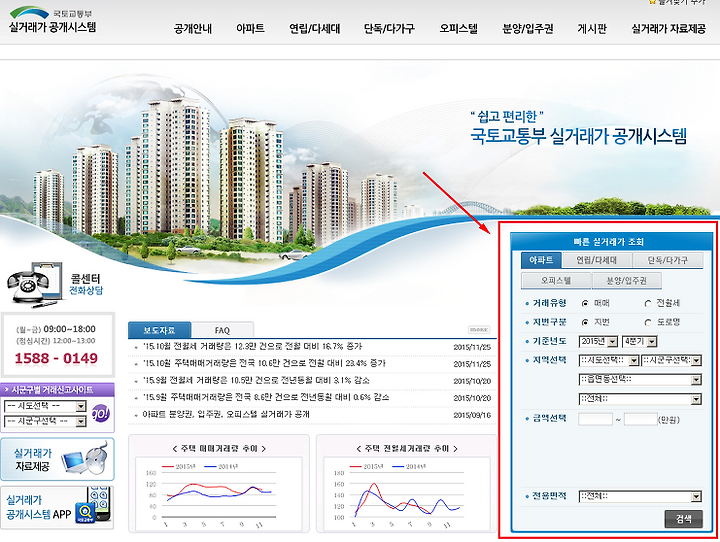The image size is (720, 542).
Task: Select the 분양/입주권 tab in the quick search panel
Action: click(626, 280)
